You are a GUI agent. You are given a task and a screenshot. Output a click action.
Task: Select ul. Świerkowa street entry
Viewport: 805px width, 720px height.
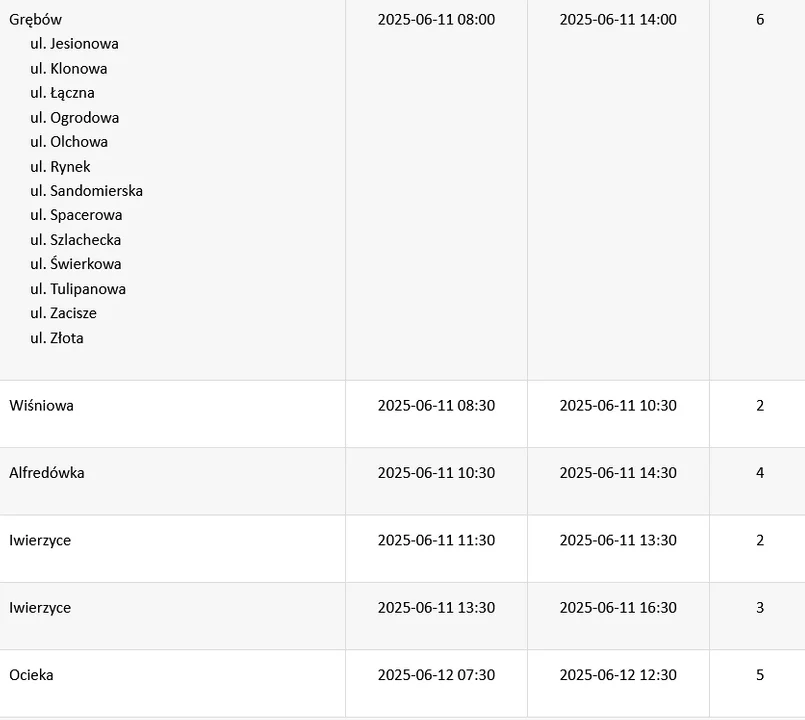coord(75,263)
